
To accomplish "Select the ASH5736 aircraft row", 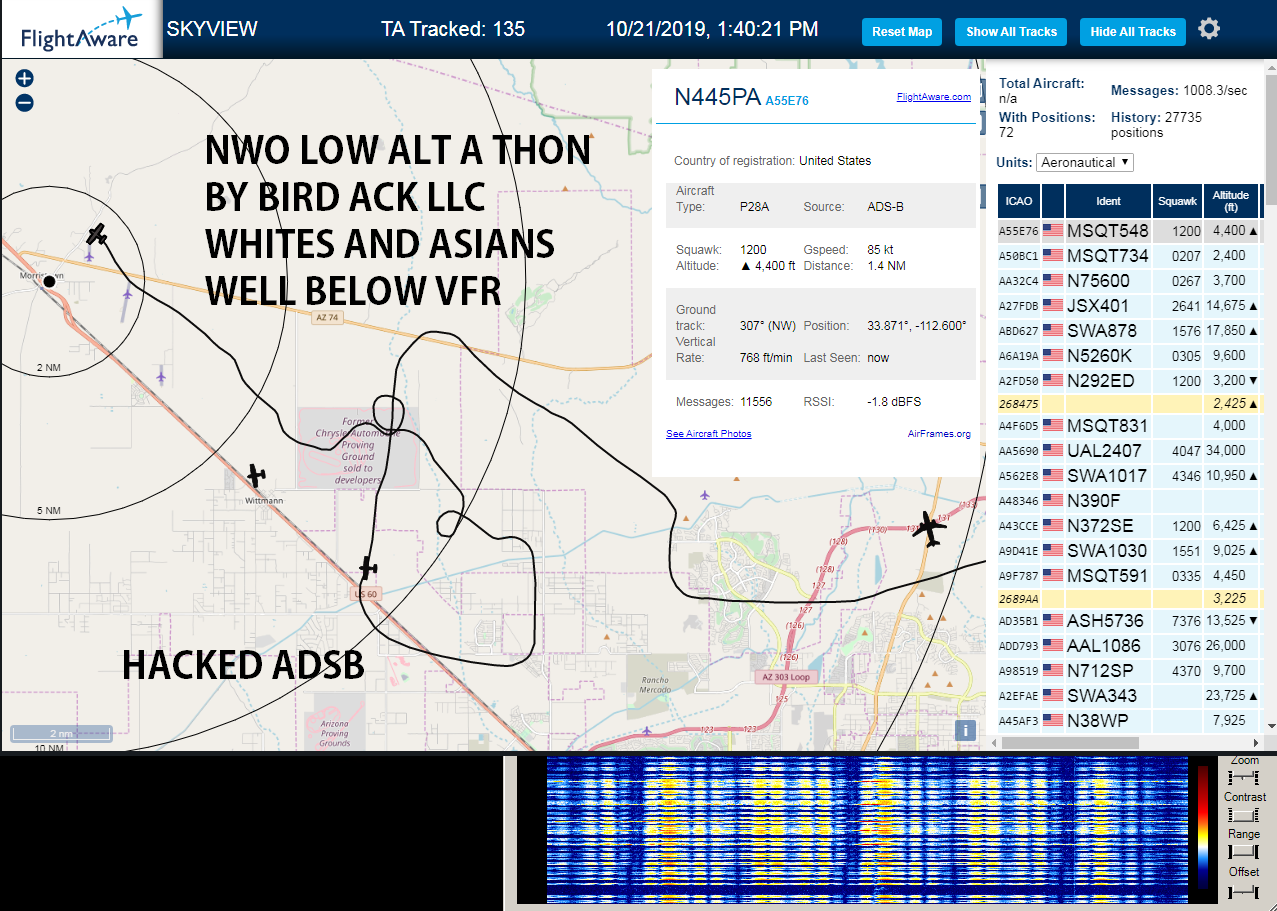I will (x=1129, y=621).
